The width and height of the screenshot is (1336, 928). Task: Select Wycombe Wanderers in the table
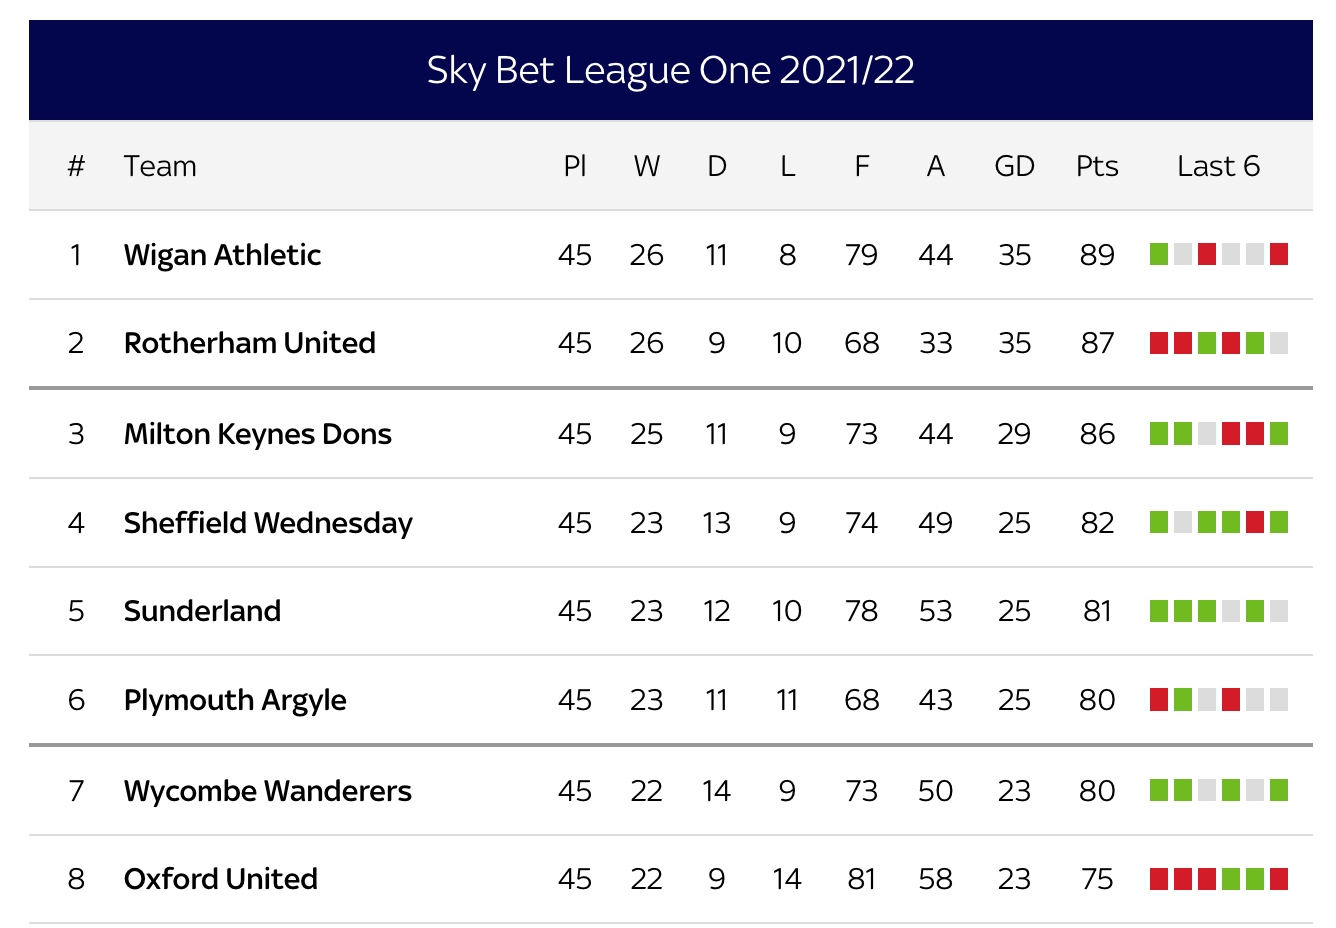tap(268, 791)
